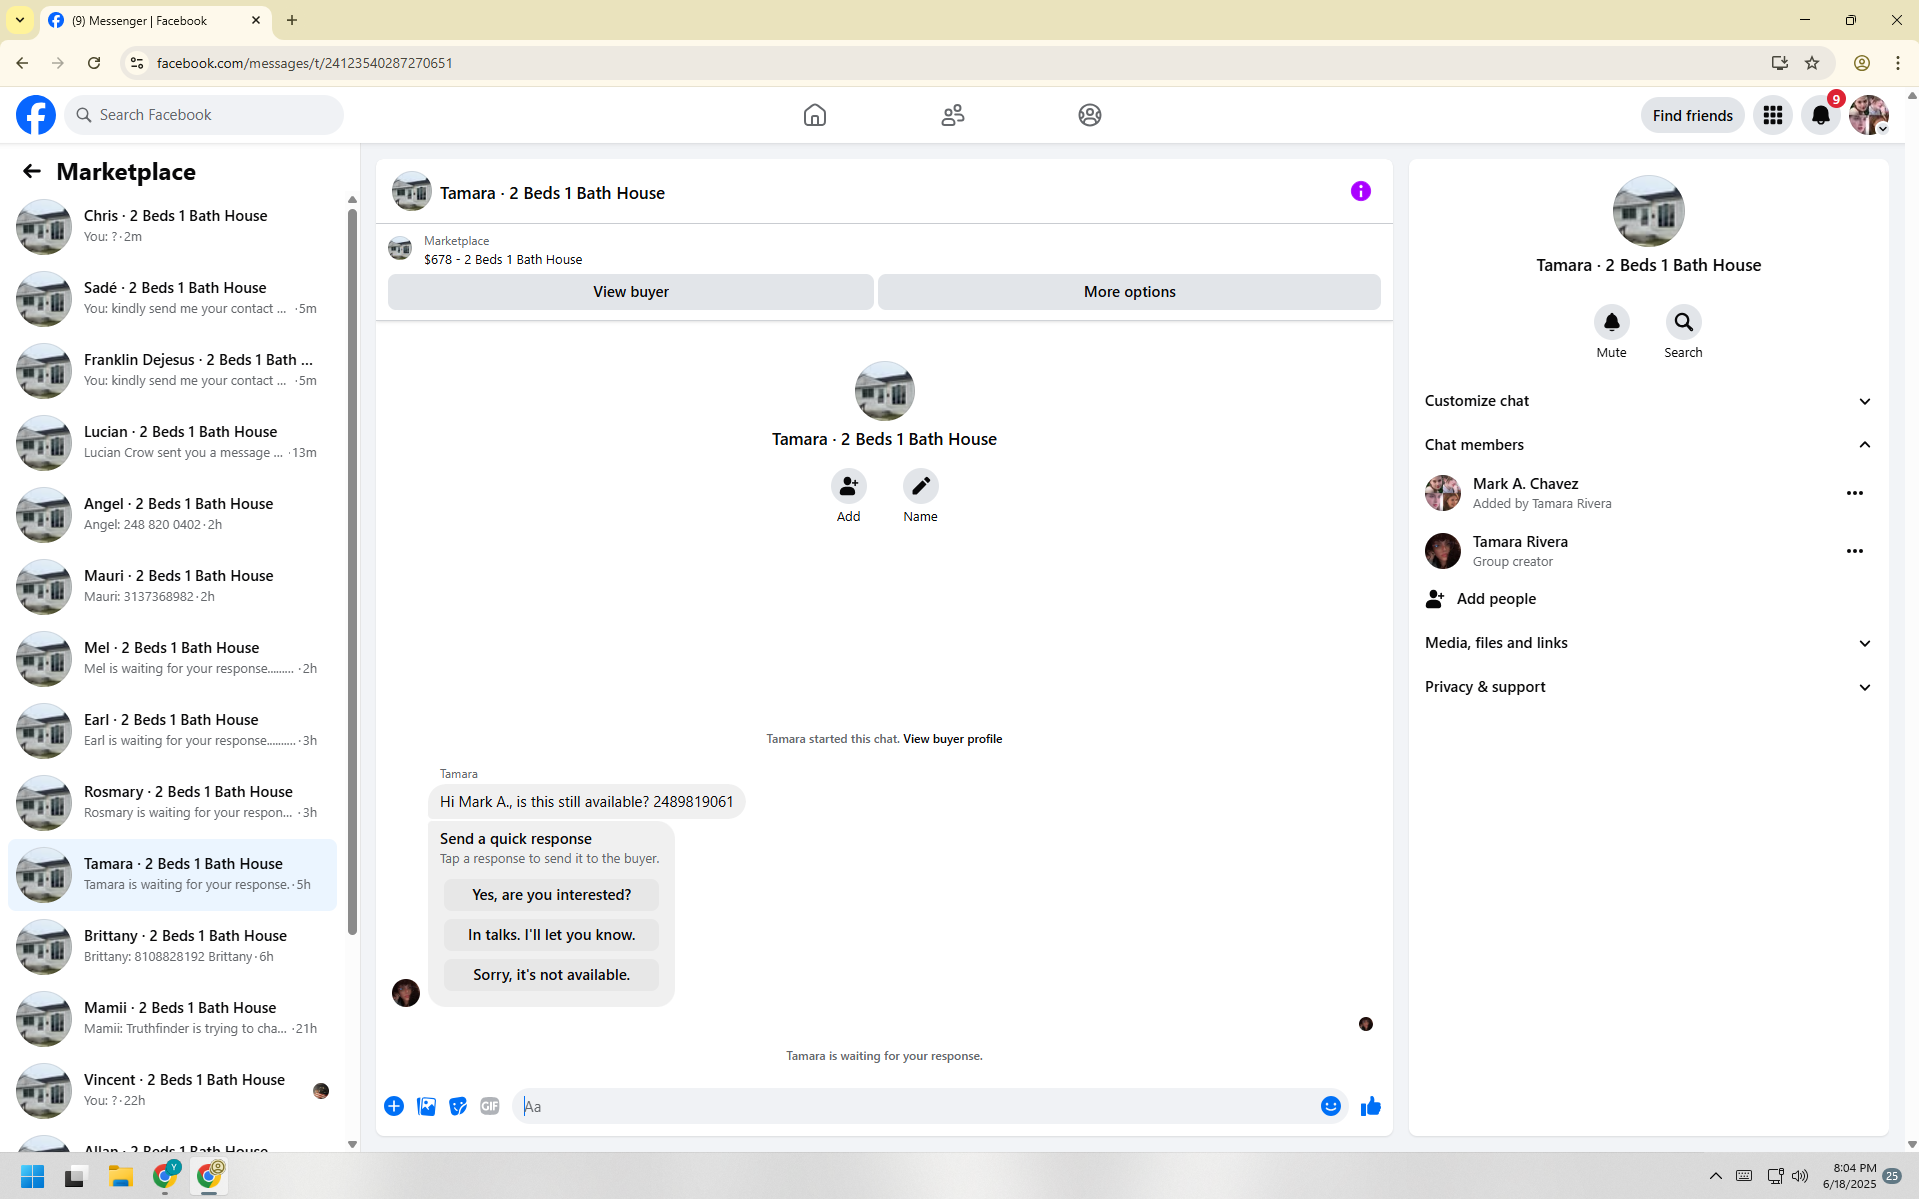Choose a GIF icon in composer
The width and height of the screenshot is (1919, 1199).
[490, 1106]
